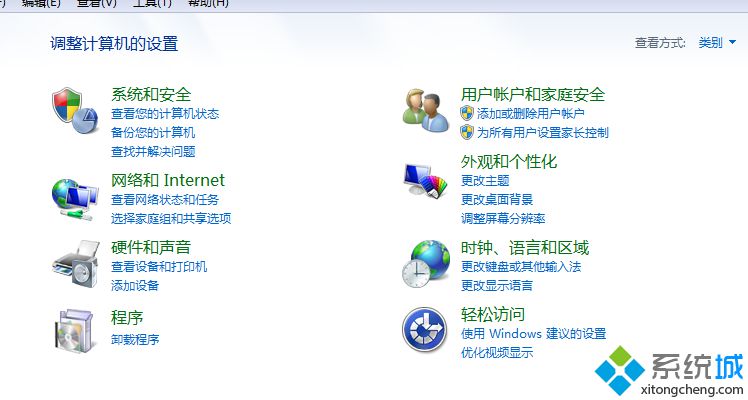The height and width of the screenshot is (400, 748).
Task: Open the 编辑(E) menu
Action: pyautogui.click(x=41, y=3)
